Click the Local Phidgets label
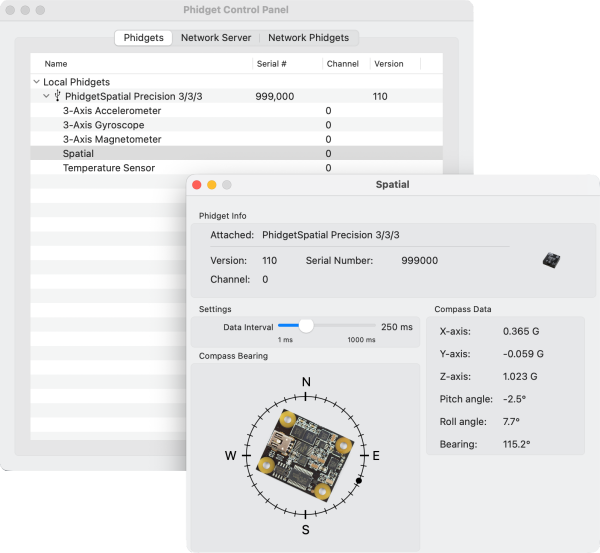This screenshot has width=600, height=553. click(x=77, y=82)
